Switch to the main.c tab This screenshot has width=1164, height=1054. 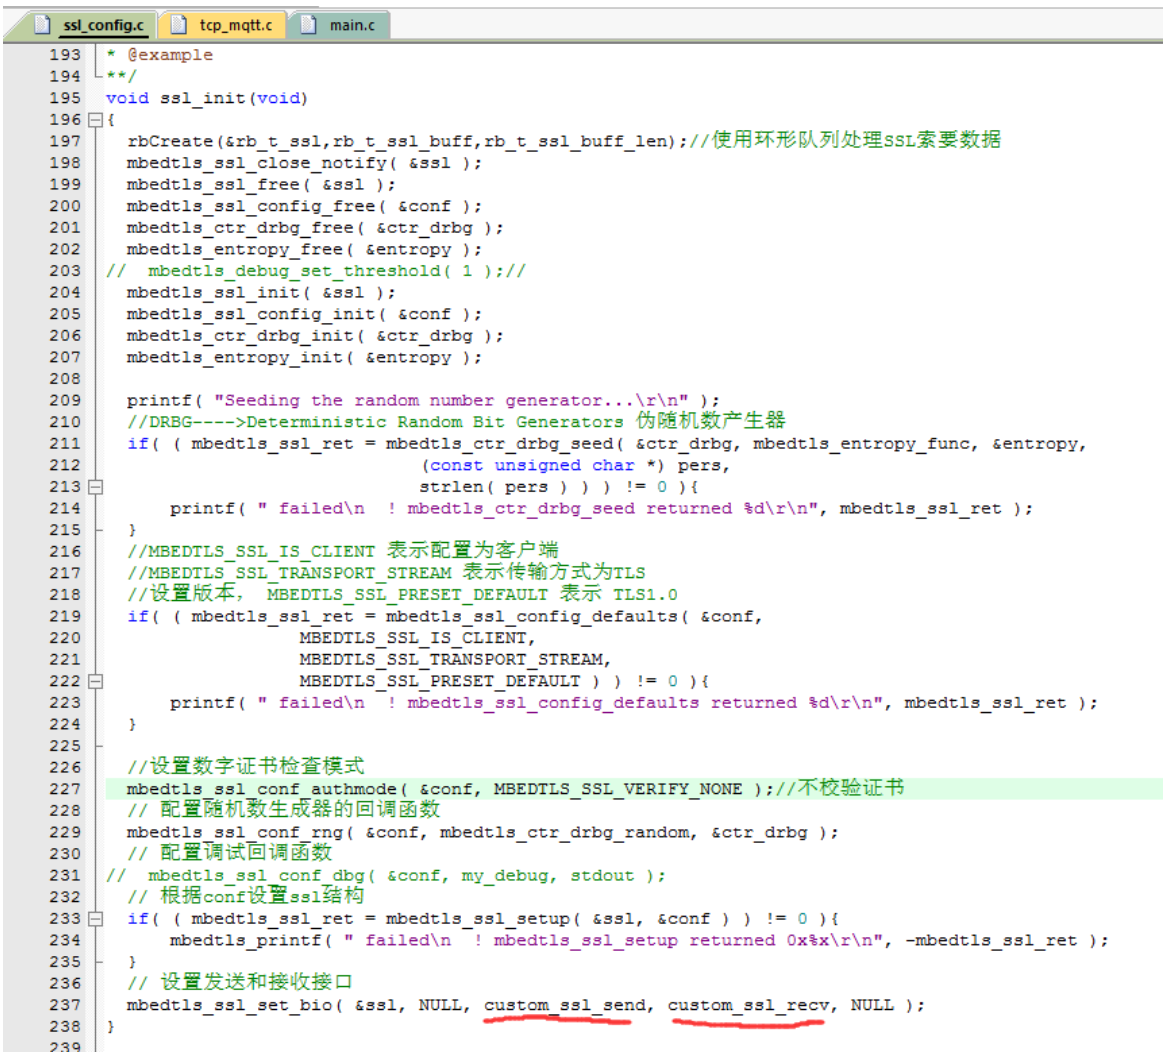pos(352,25)
